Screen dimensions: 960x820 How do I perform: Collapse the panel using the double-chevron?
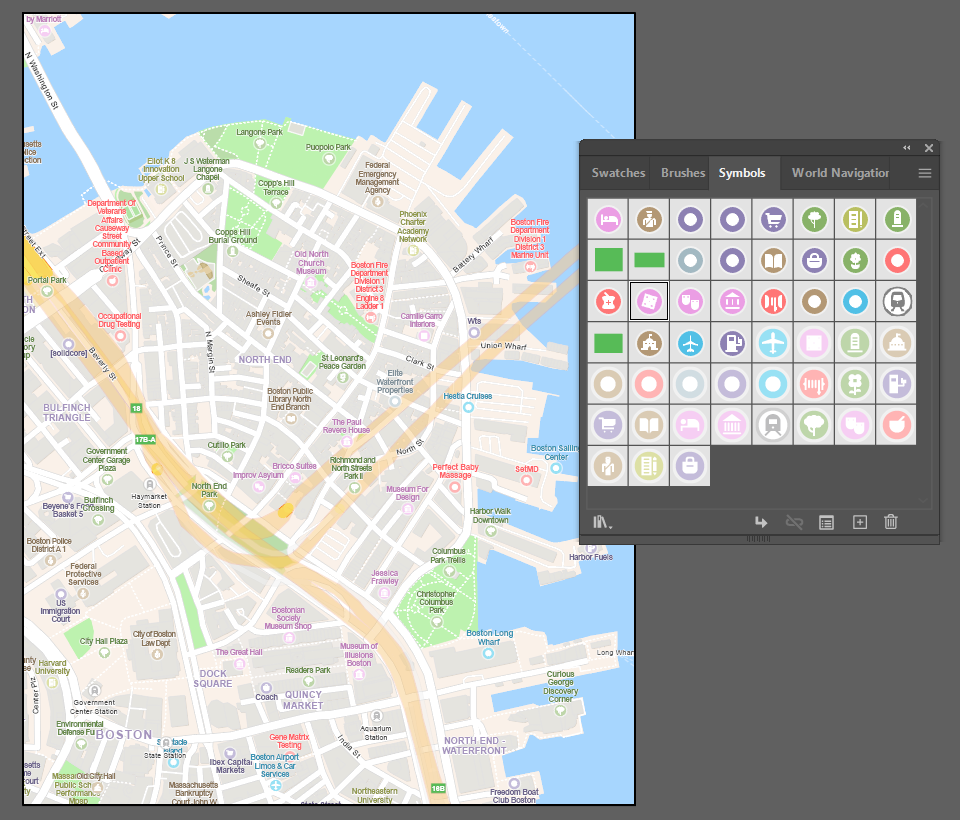(906, 147)
